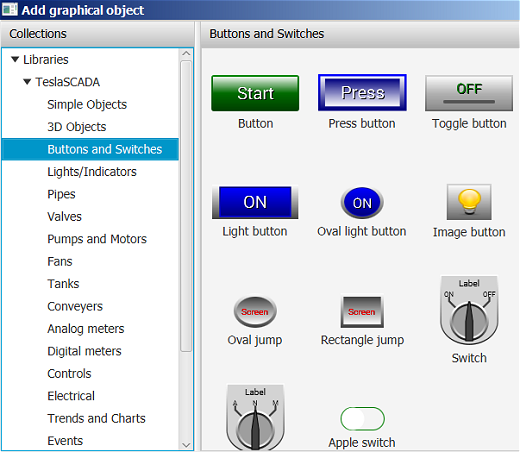Viewport: 520px width, 452px height.
Task: Pick the three-position A N M switch
Action: (255, 418)
